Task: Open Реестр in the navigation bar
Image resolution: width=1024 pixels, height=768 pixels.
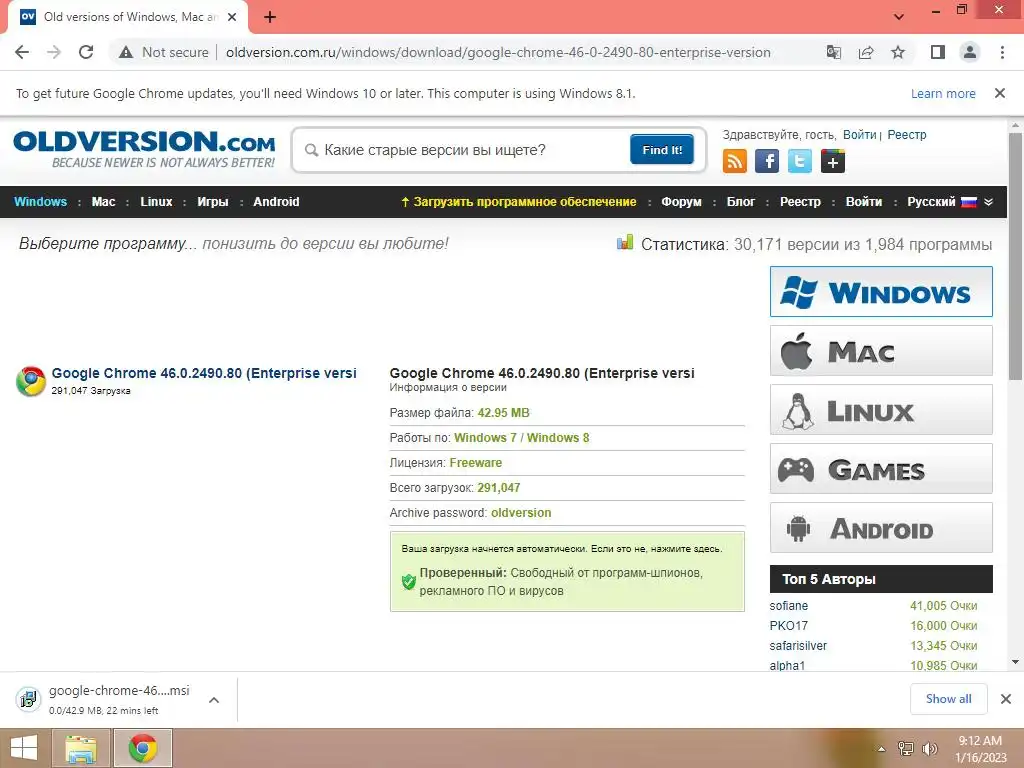Action: coord(800,202)
